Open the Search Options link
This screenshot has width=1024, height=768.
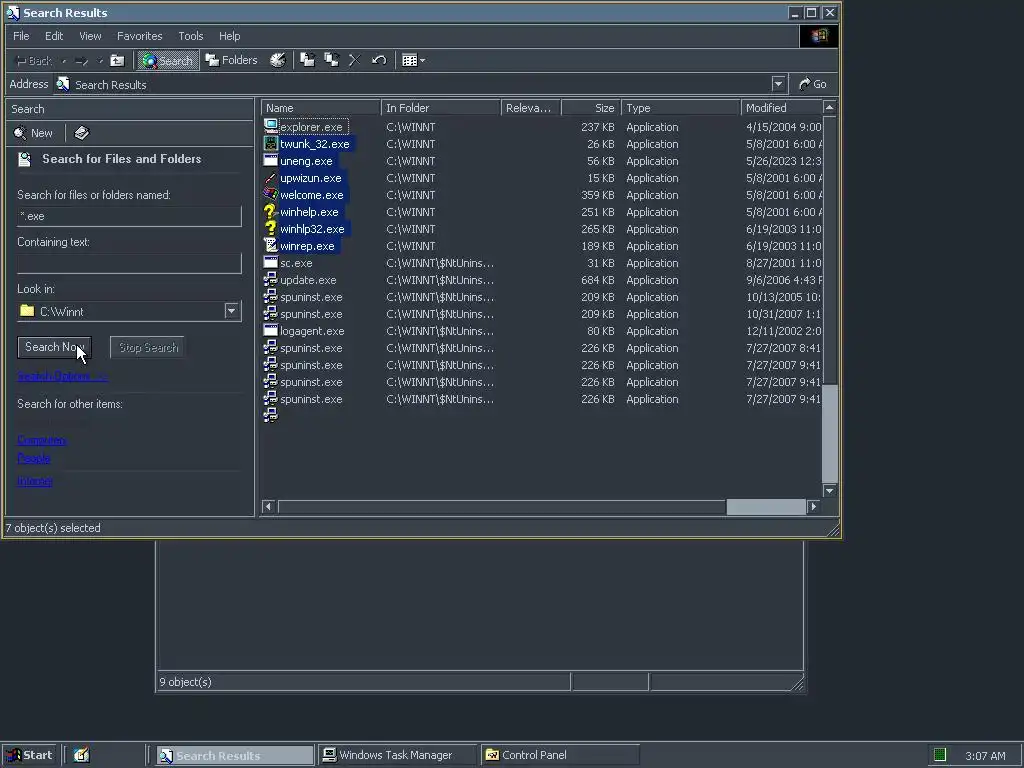[x=62, y=376]
